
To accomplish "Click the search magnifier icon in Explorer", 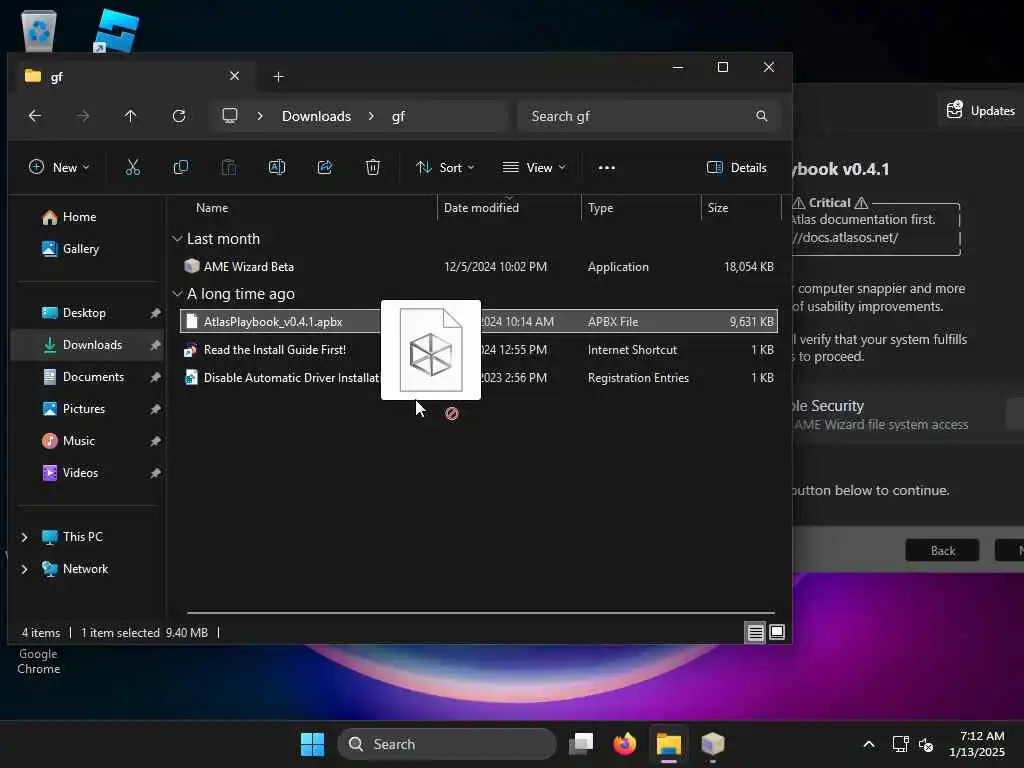I will tap(761, 116).
